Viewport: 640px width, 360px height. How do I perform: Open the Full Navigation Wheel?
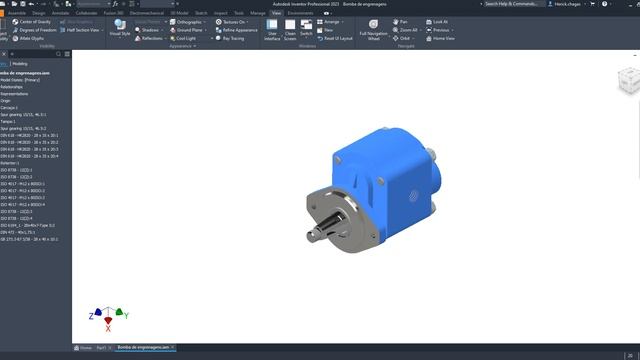tap(373, 30)
